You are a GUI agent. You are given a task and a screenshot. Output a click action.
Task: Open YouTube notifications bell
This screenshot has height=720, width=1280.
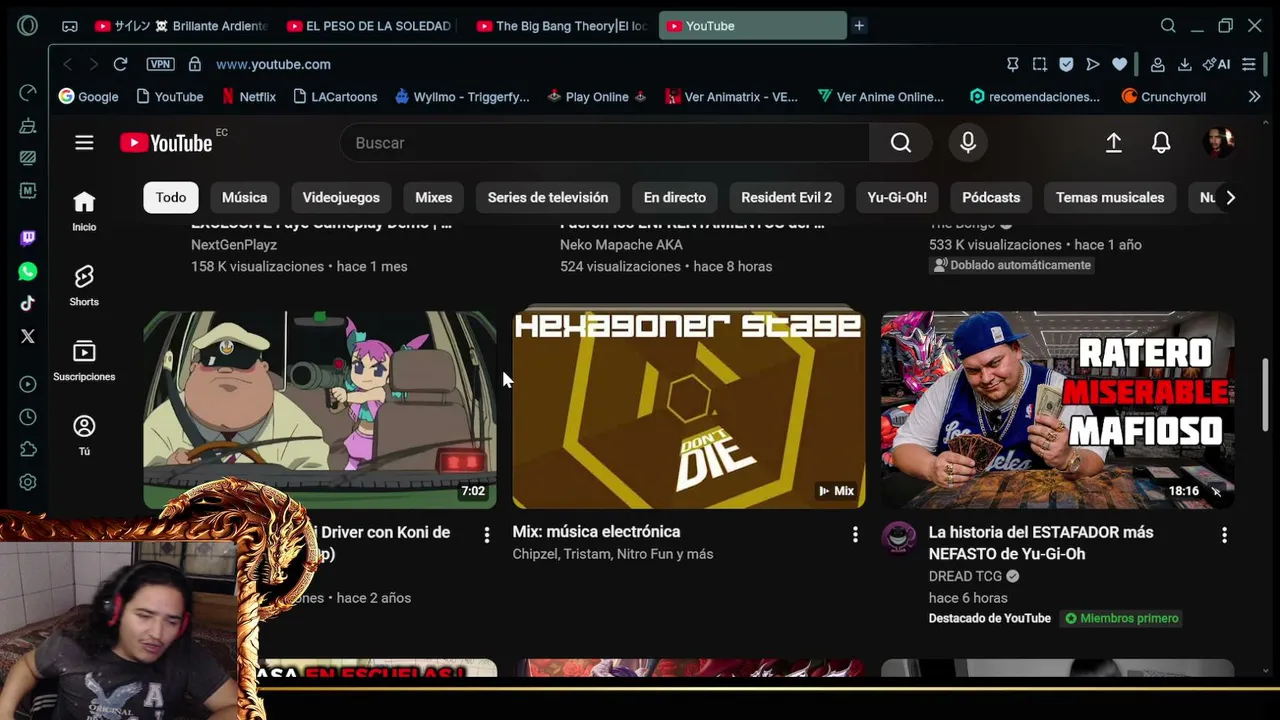[1161, 143]
